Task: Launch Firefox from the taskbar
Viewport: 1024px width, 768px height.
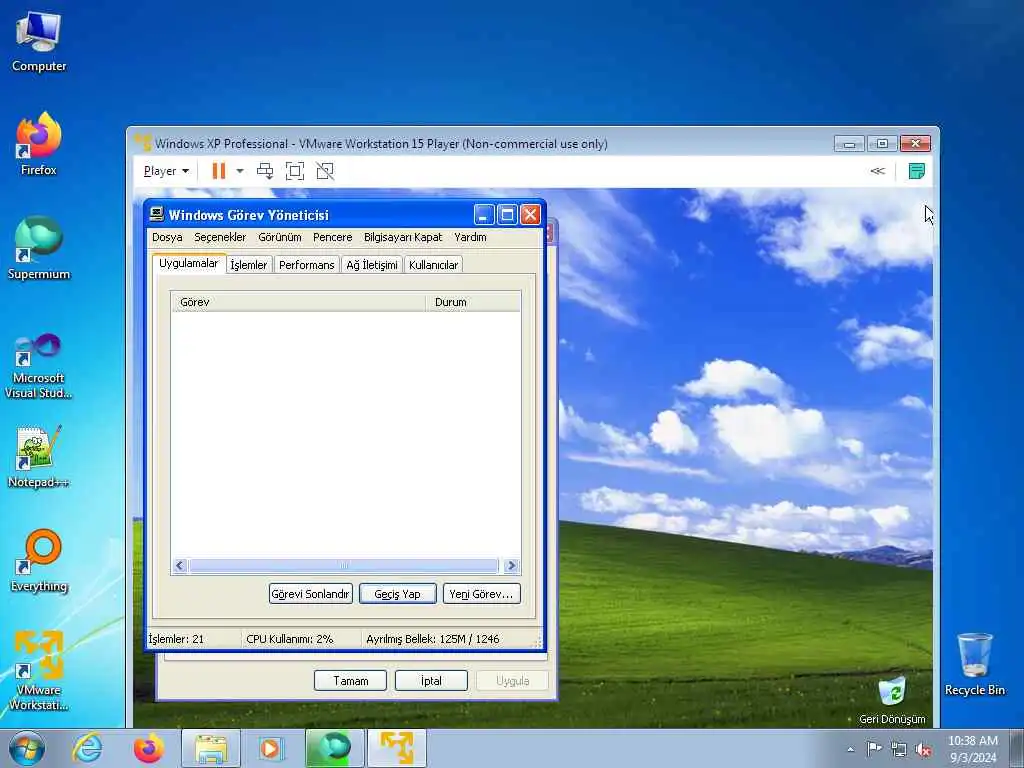Action: click(149, 748)
